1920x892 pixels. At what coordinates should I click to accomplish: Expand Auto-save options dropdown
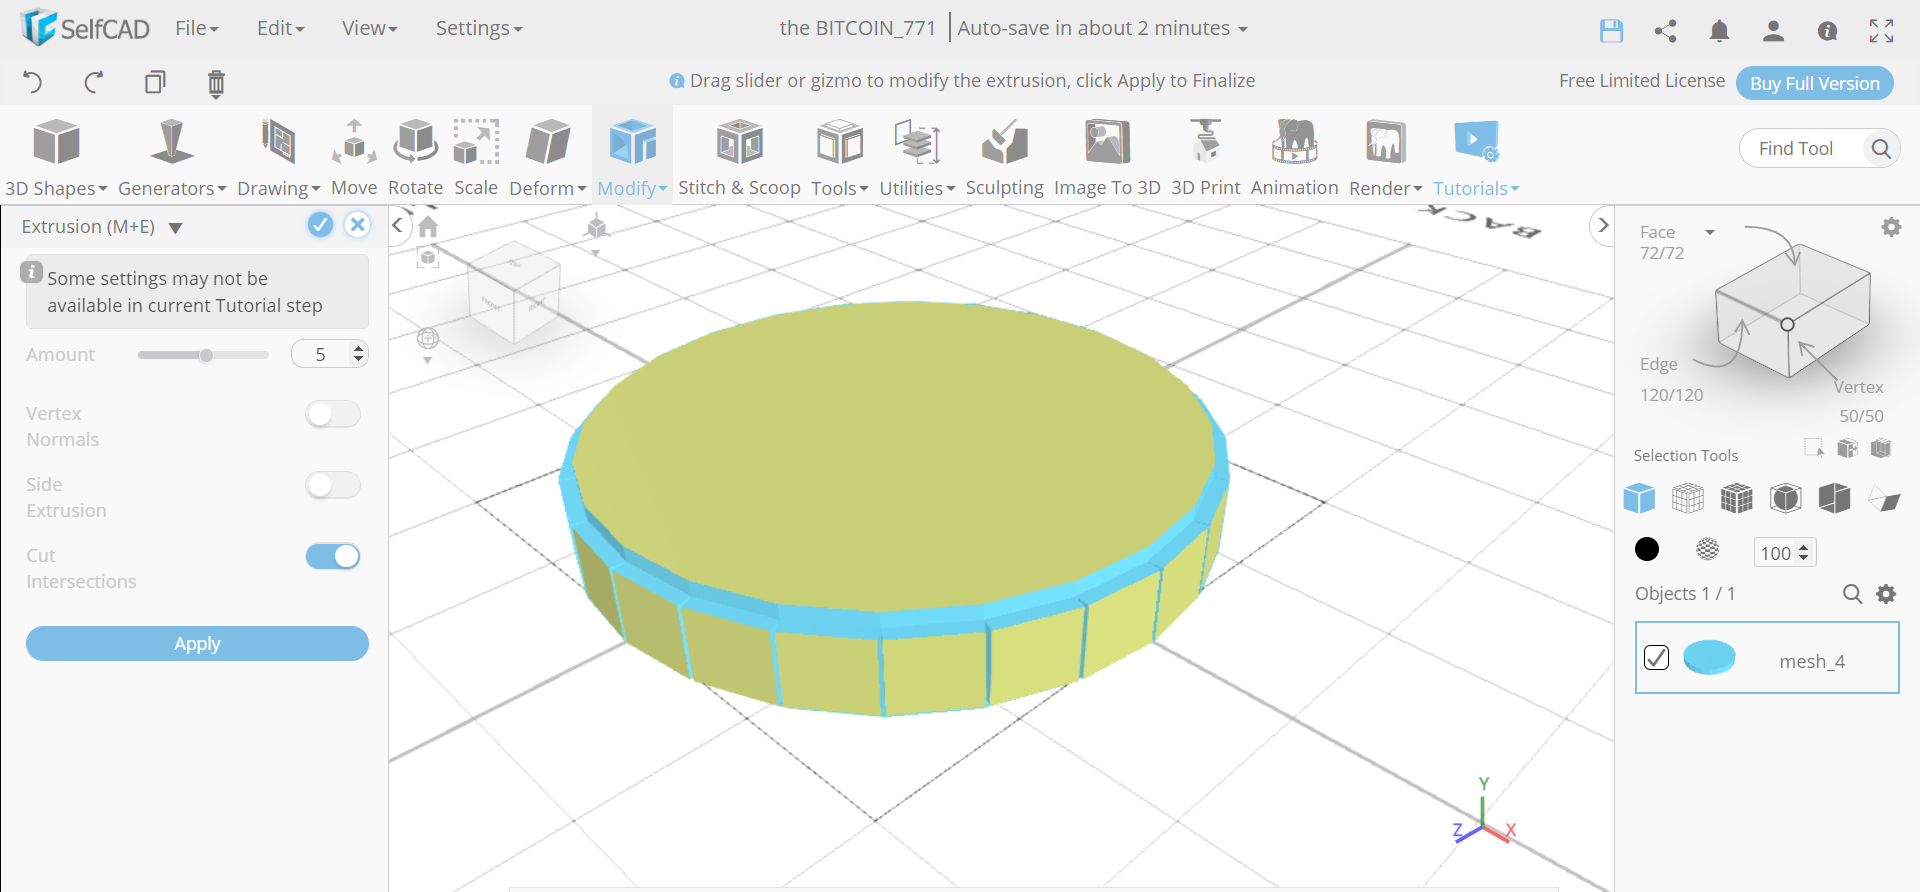click(x=1243, y=29)
